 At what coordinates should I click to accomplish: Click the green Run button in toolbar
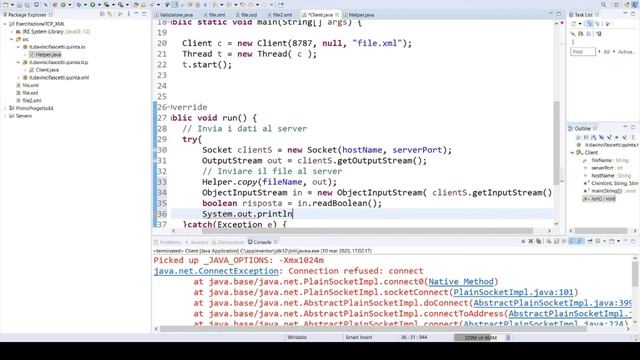(93, 4)
